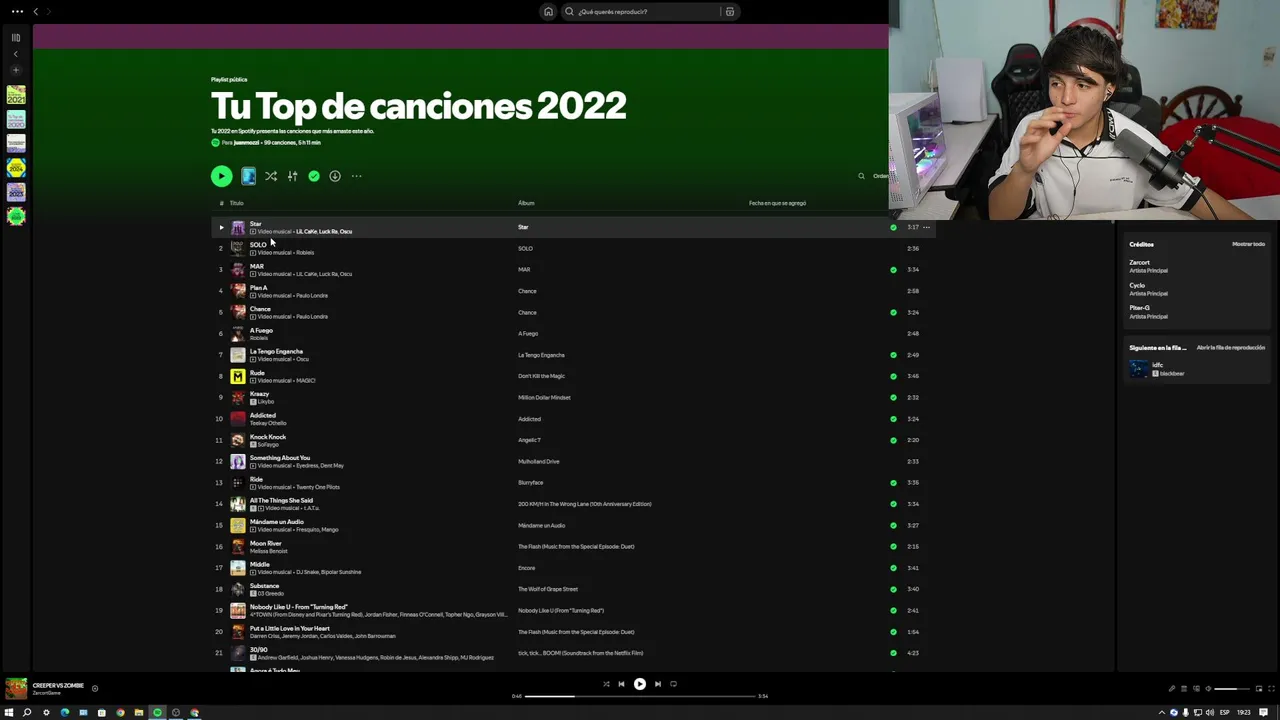The height and width of the screenshot is (720, 1280).
Task: Search within the playlist
Action: coord(861,176)
